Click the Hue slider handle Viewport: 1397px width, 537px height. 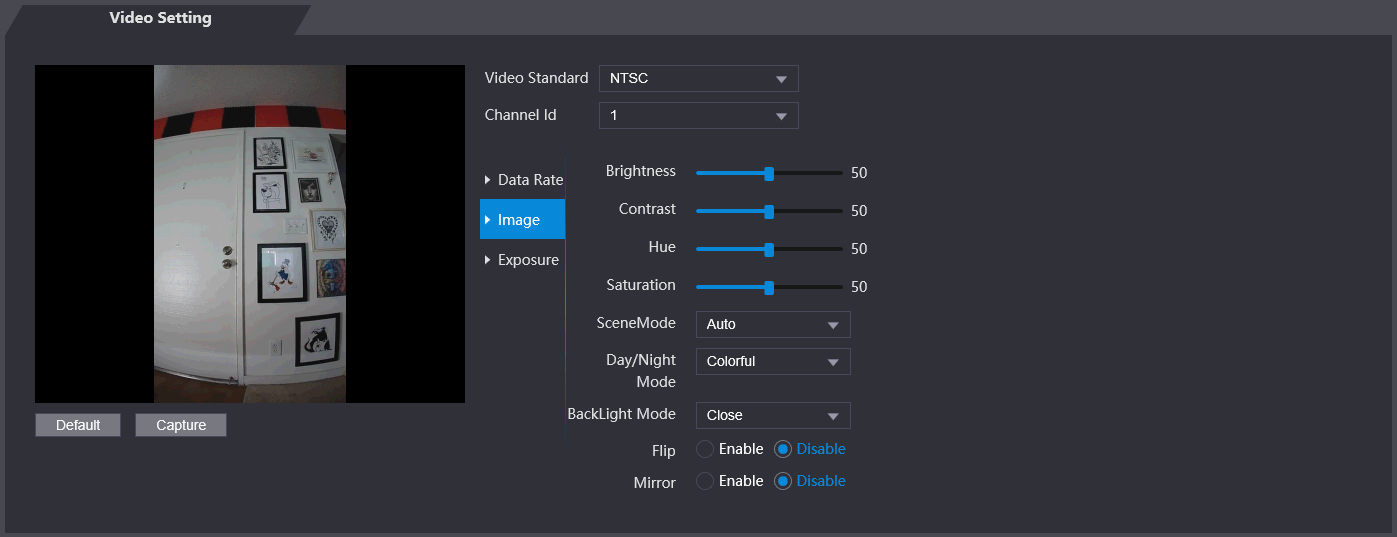pos(769,249)
